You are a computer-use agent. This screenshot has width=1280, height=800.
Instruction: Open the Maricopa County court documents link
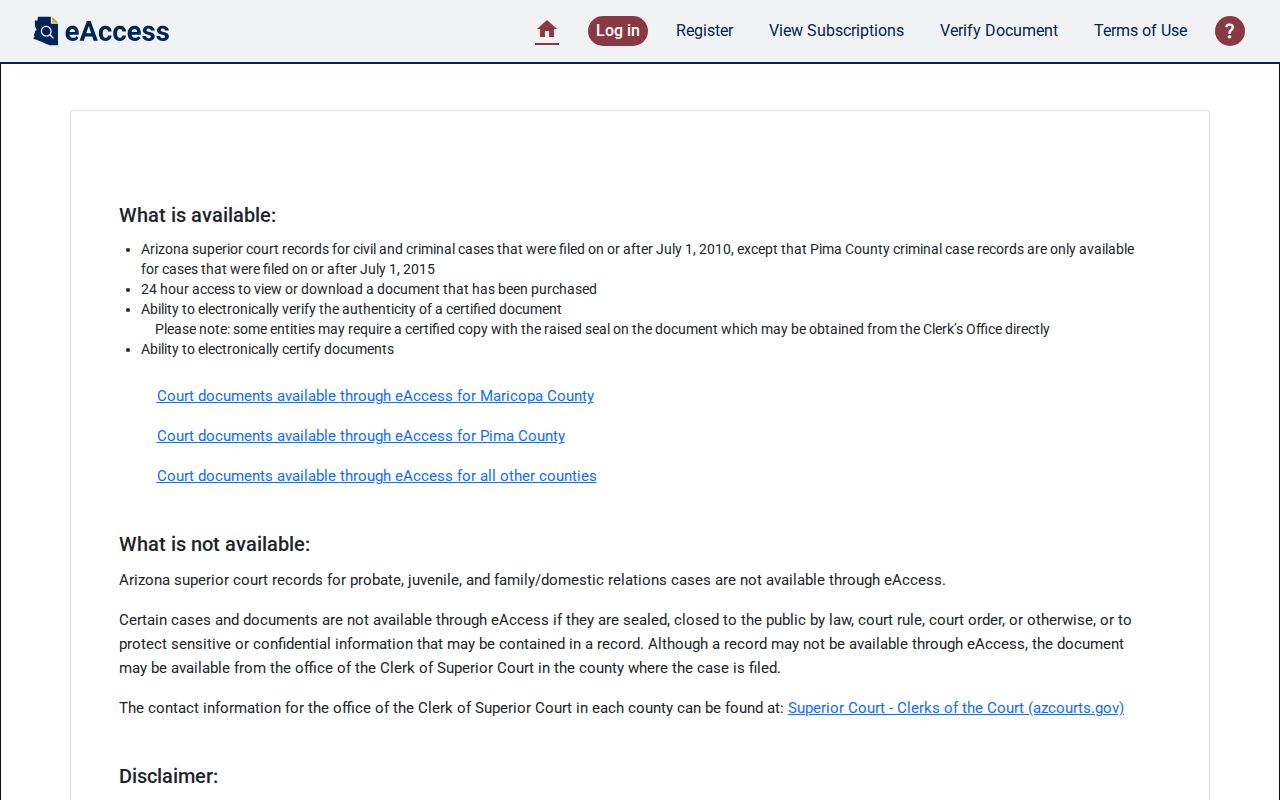click(x=375, y=396)
